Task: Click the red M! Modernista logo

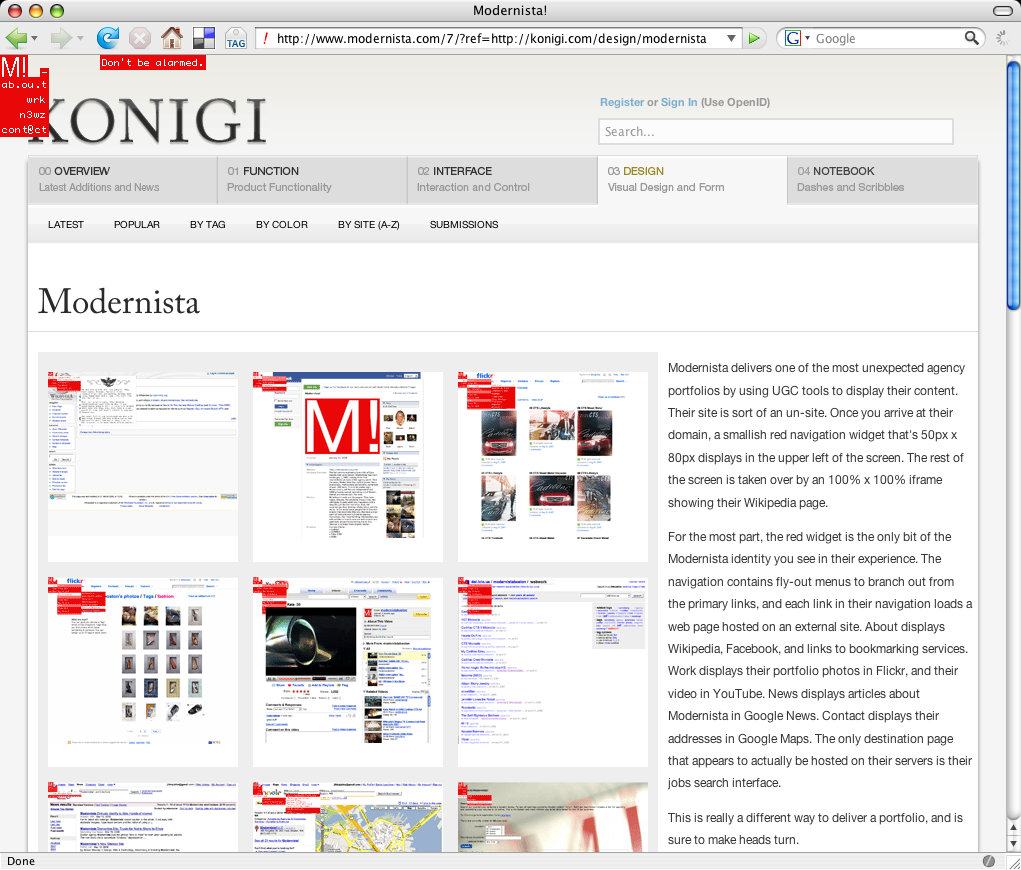Action: (14, 67)
